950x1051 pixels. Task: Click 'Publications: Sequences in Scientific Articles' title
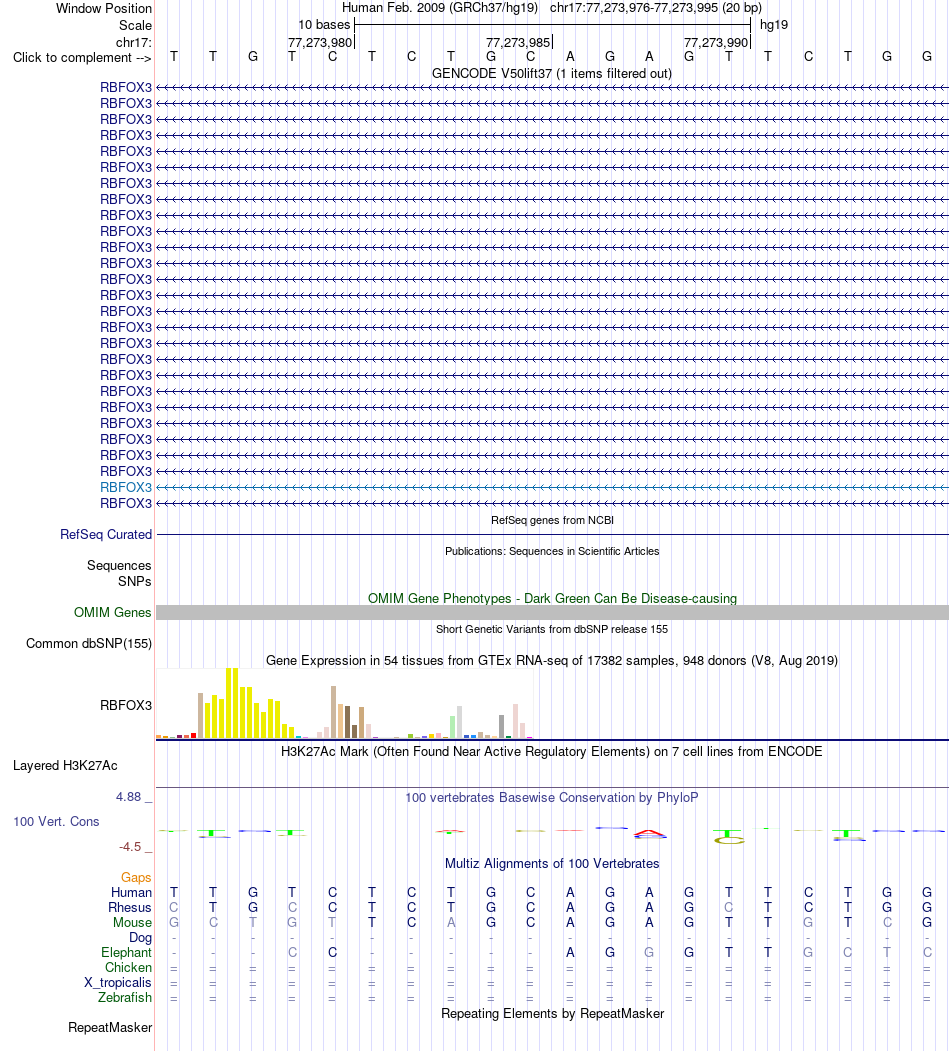[x=552, y=551]
